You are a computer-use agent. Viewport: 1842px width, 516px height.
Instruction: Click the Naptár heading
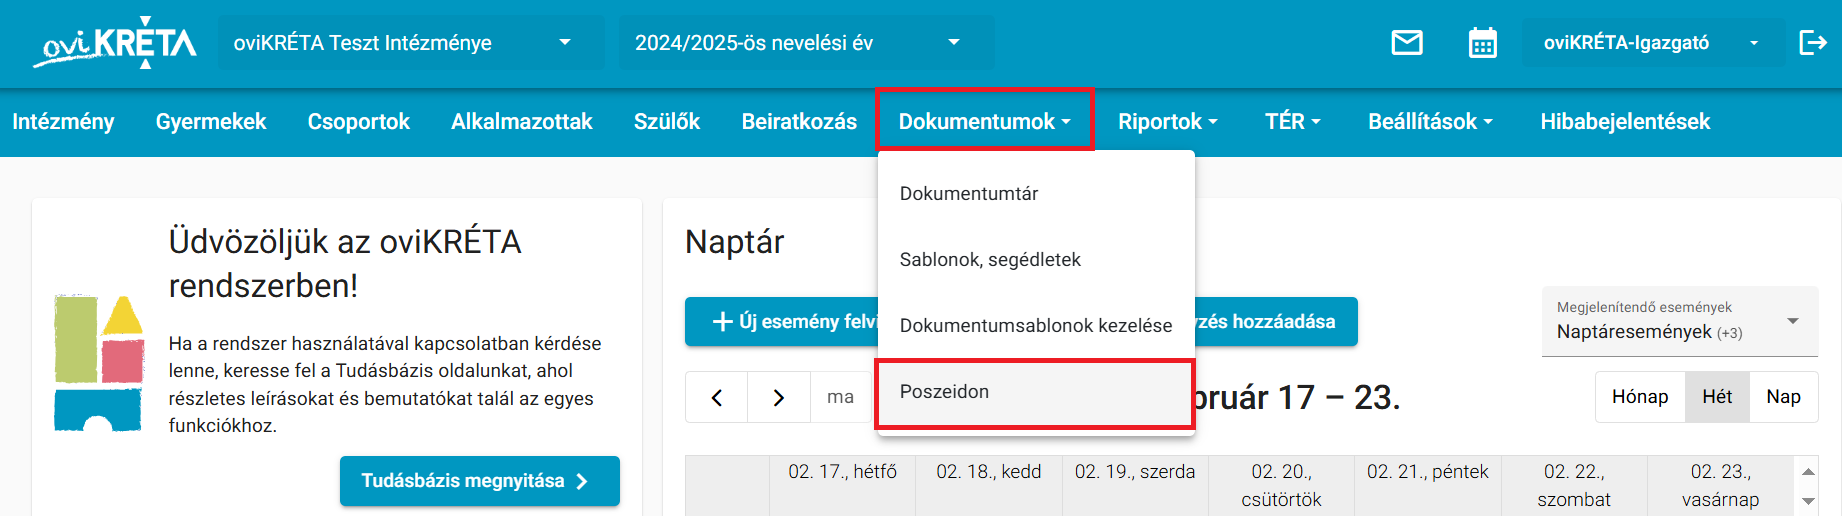734,242
